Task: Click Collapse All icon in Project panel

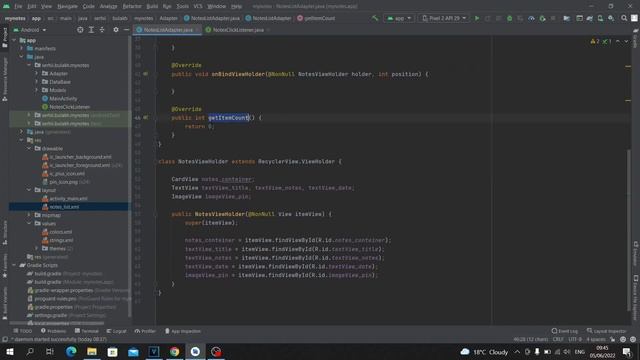Action: 102,30
